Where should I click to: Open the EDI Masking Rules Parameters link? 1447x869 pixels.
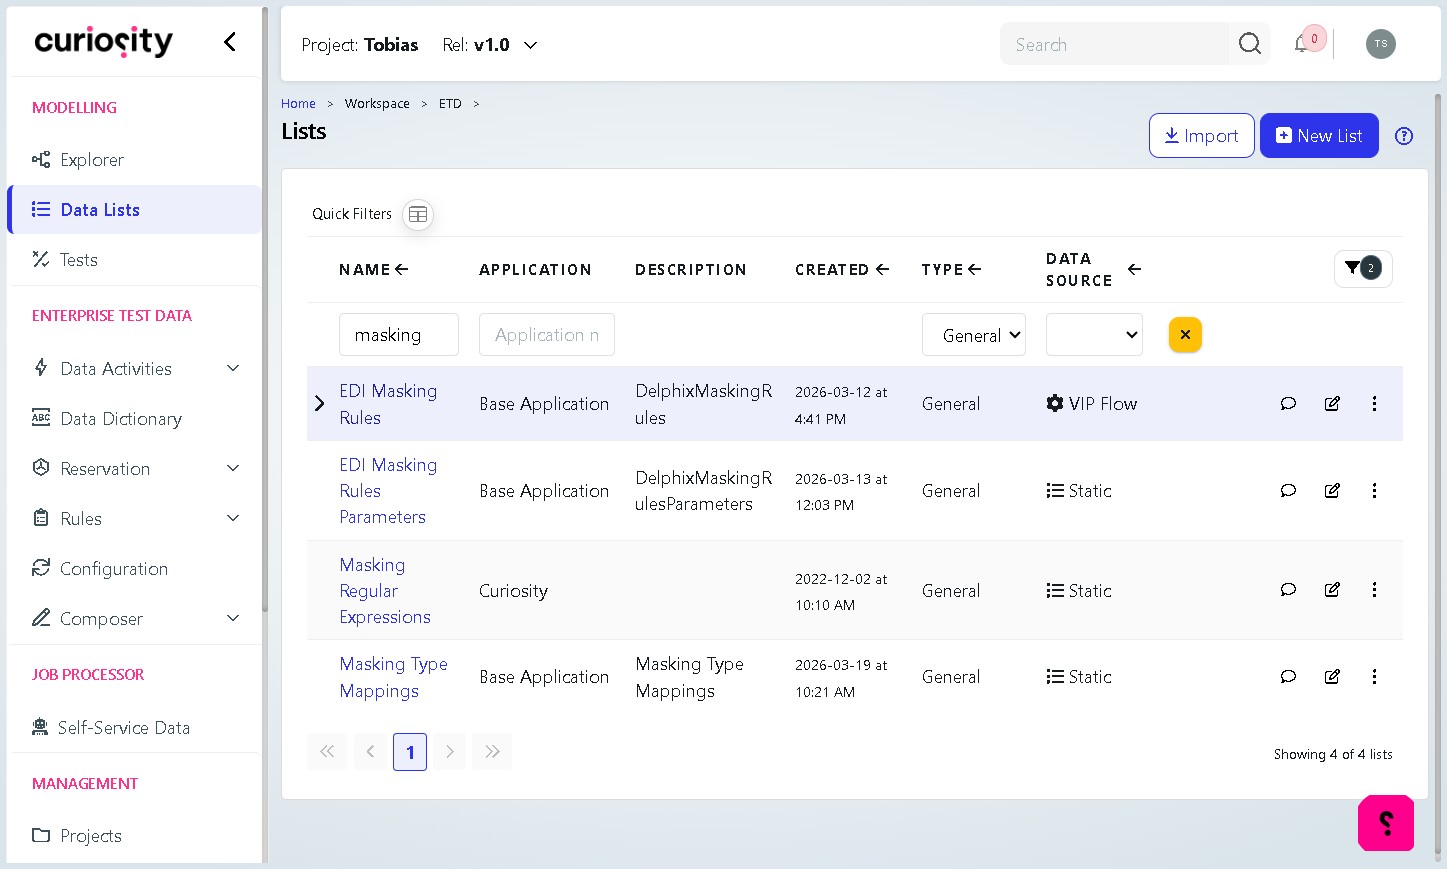click(388, 490)
